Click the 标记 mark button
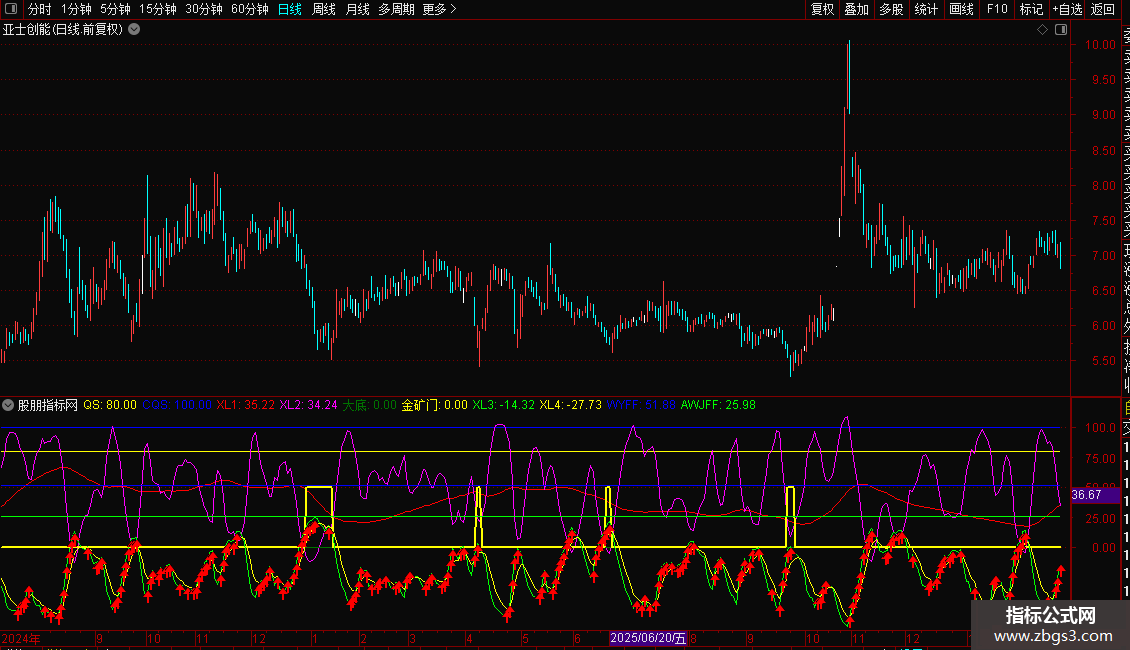Image resolution: width=1130 pixels, height=650 pixels. click(x=1031, y=9)
